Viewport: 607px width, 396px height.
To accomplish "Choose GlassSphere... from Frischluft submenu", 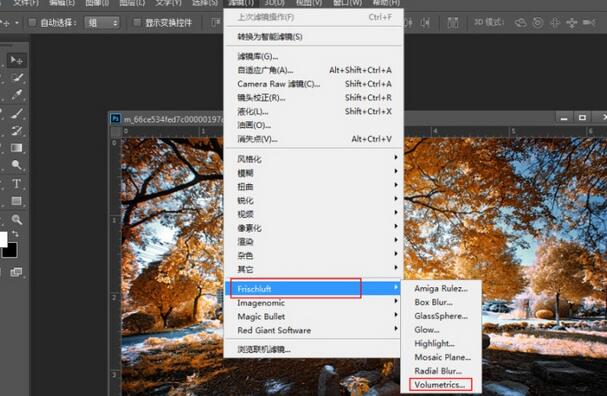I will [x=441, y=316].
